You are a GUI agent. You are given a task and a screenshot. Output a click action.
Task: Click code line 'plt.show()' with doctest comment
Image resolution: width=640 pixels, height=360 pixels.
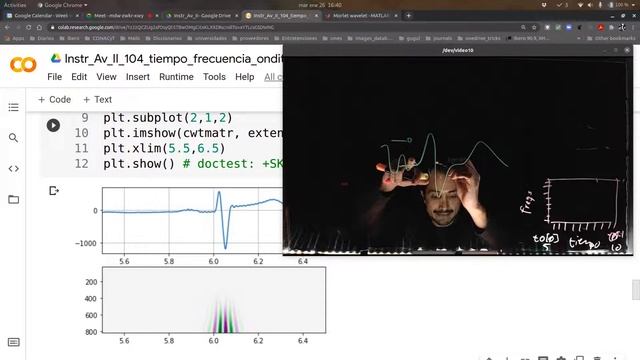[x=193, y=164]
